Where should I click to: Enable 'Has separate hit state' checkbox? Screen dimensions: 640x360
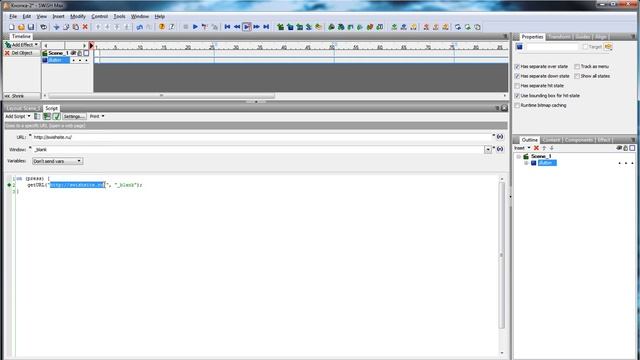click(517, 86)
